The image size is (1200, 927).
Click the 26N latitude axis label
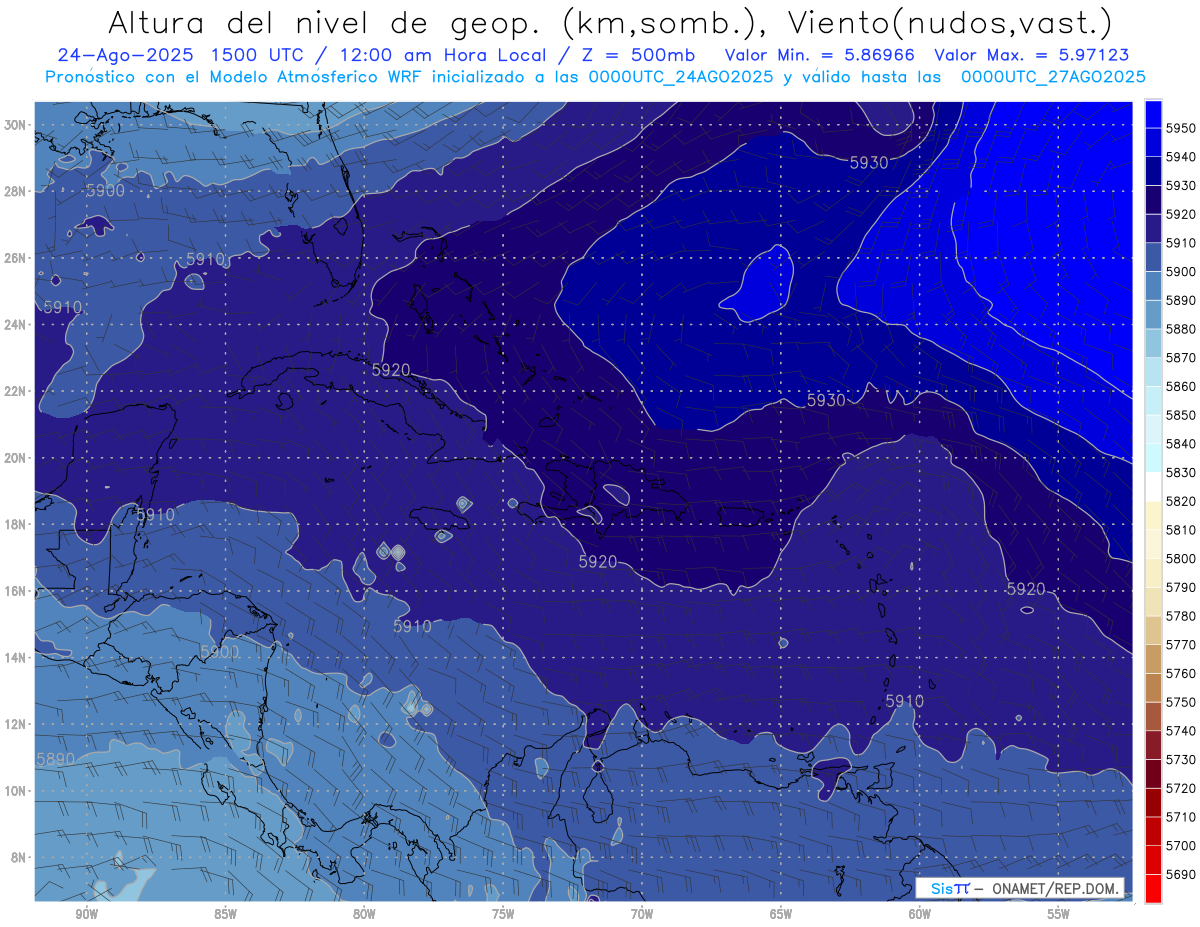click(15, 258)
